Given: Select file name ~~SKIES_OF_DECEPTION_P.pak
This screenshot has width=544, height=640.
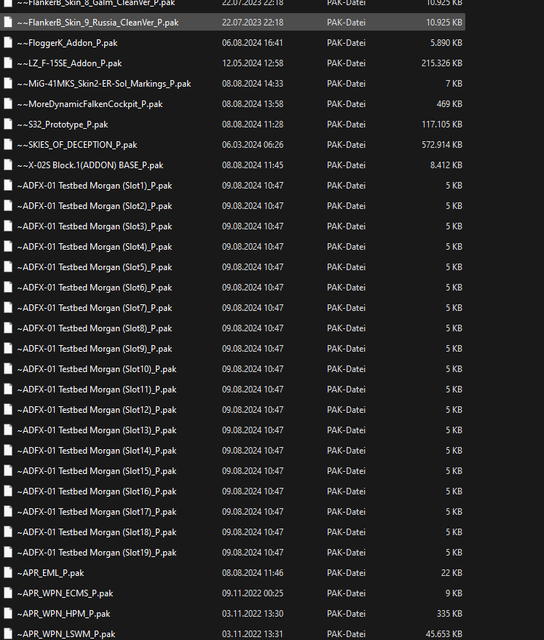Looking at the screenshot, I should pos(77,145).
